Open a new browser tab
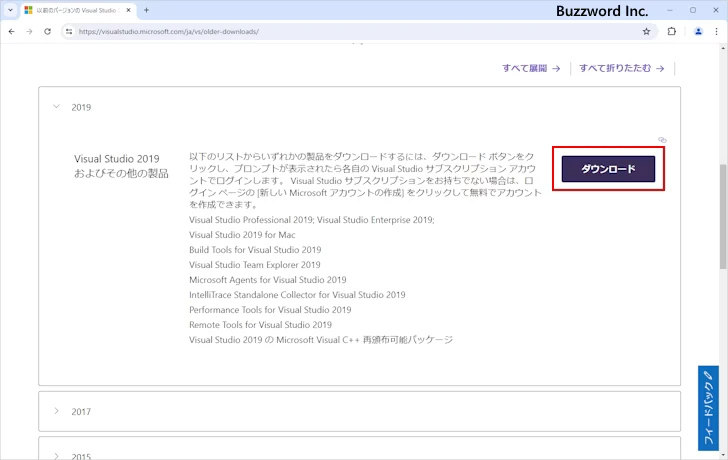 (146, 10)
